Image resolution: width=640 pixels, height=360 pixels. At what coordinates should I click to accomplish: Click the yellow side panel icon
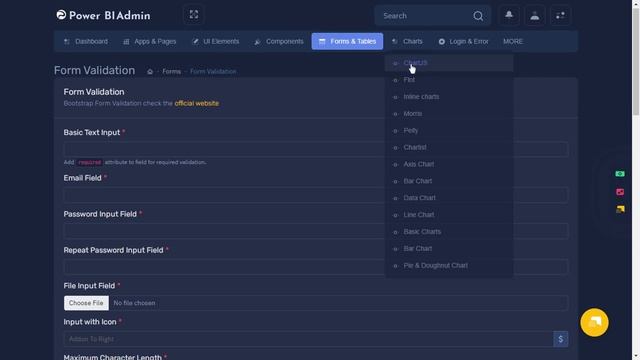[x=620, y=209]
